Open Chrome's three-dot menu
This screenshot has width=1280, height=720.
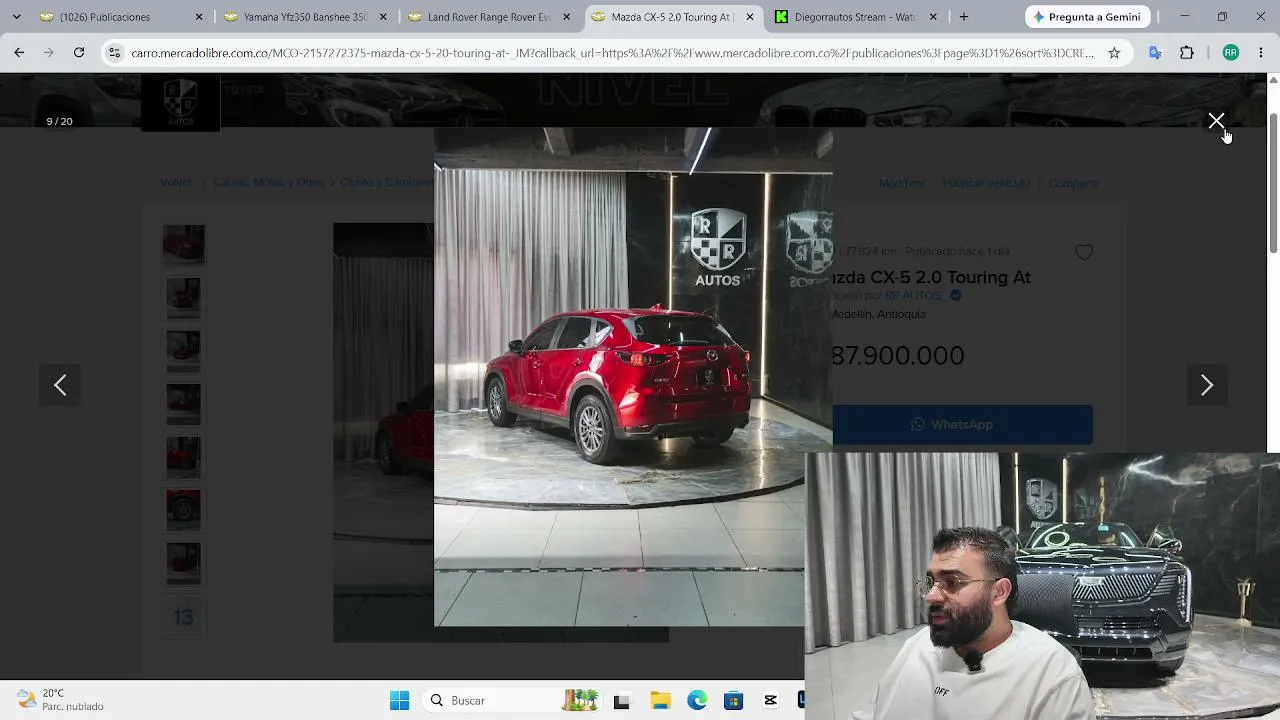coord(1260,53)
